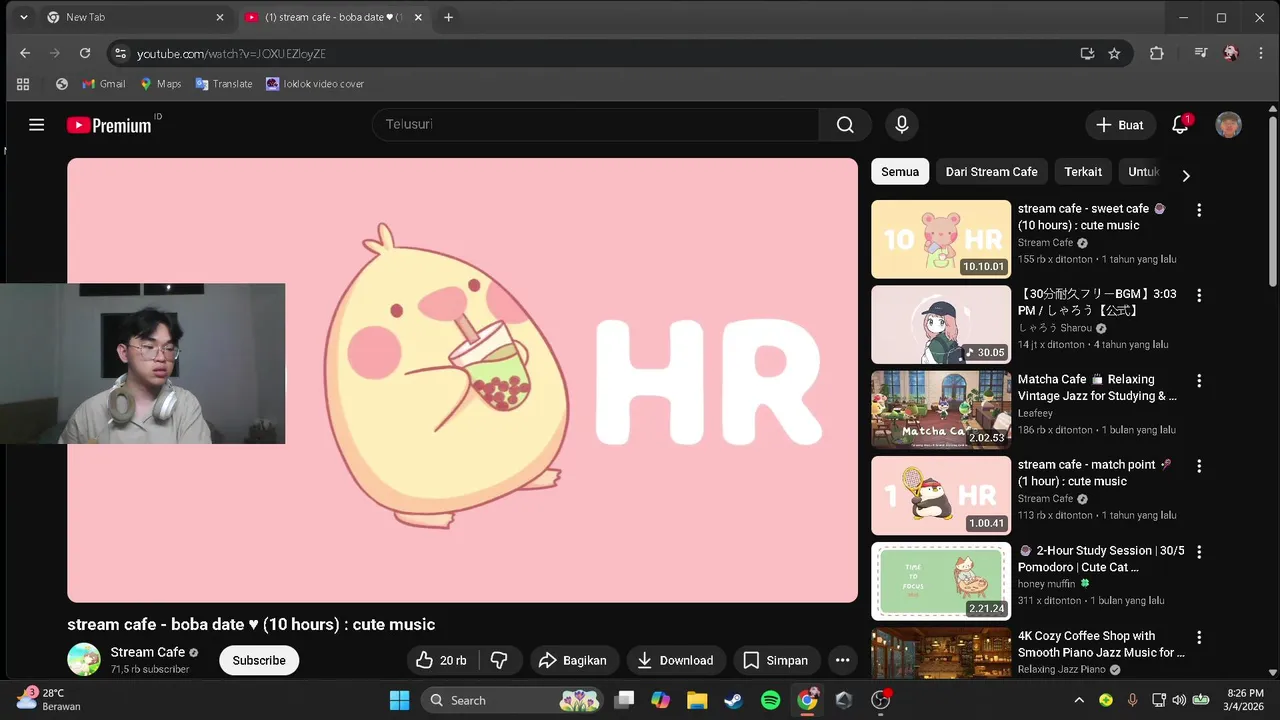
Task: Click the Bagikan share button
Action: click(x=573, y=660)
